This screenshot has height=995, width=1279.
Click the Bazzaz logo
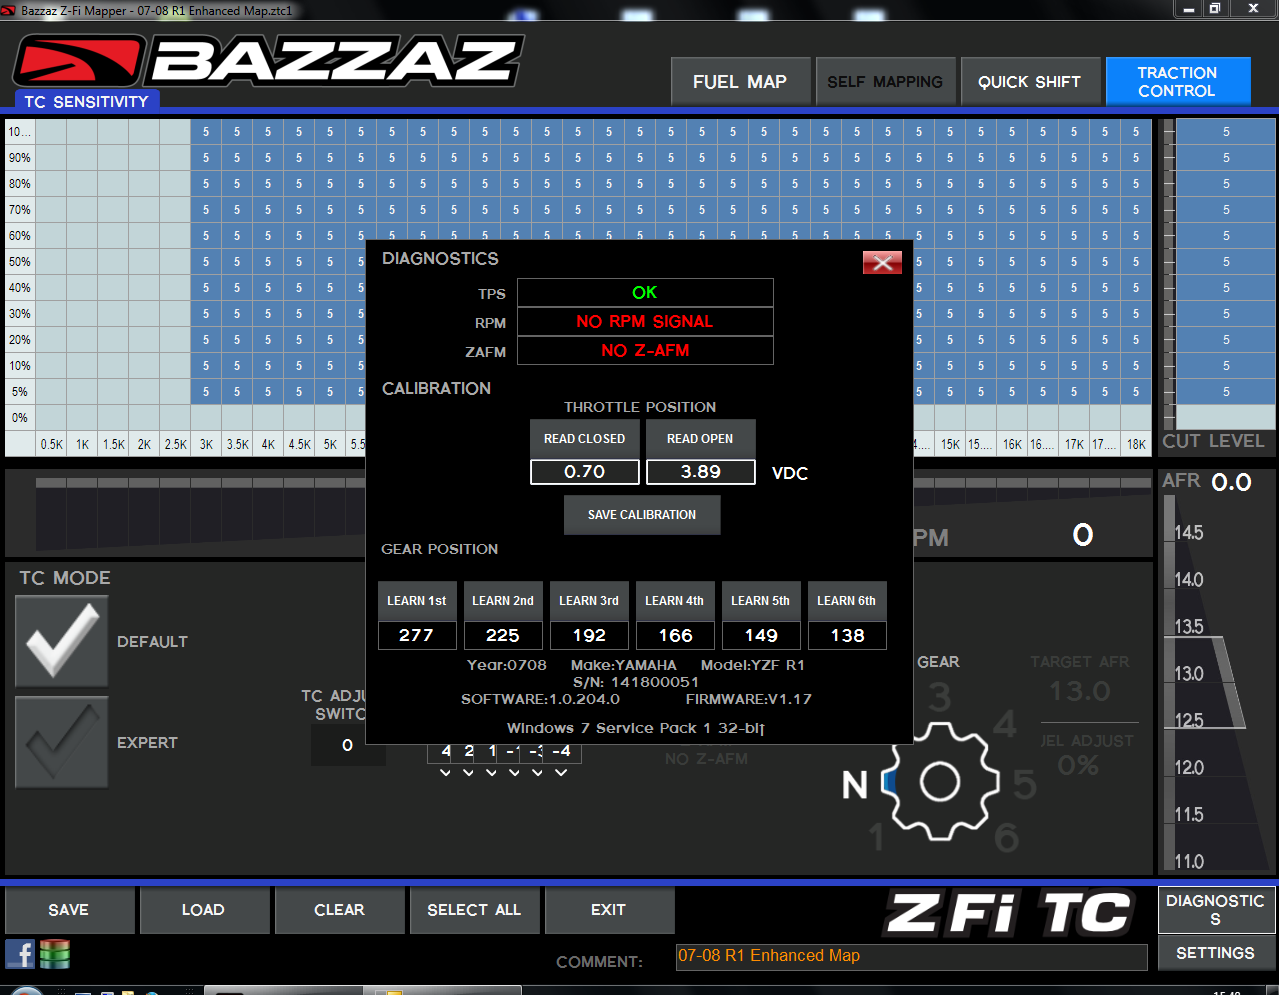tap(268, 61)
